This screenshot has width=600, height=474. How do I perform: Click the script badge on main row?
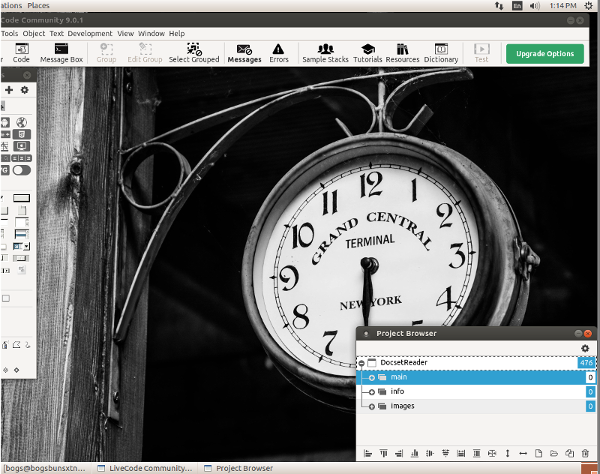(x=590, y=378)
